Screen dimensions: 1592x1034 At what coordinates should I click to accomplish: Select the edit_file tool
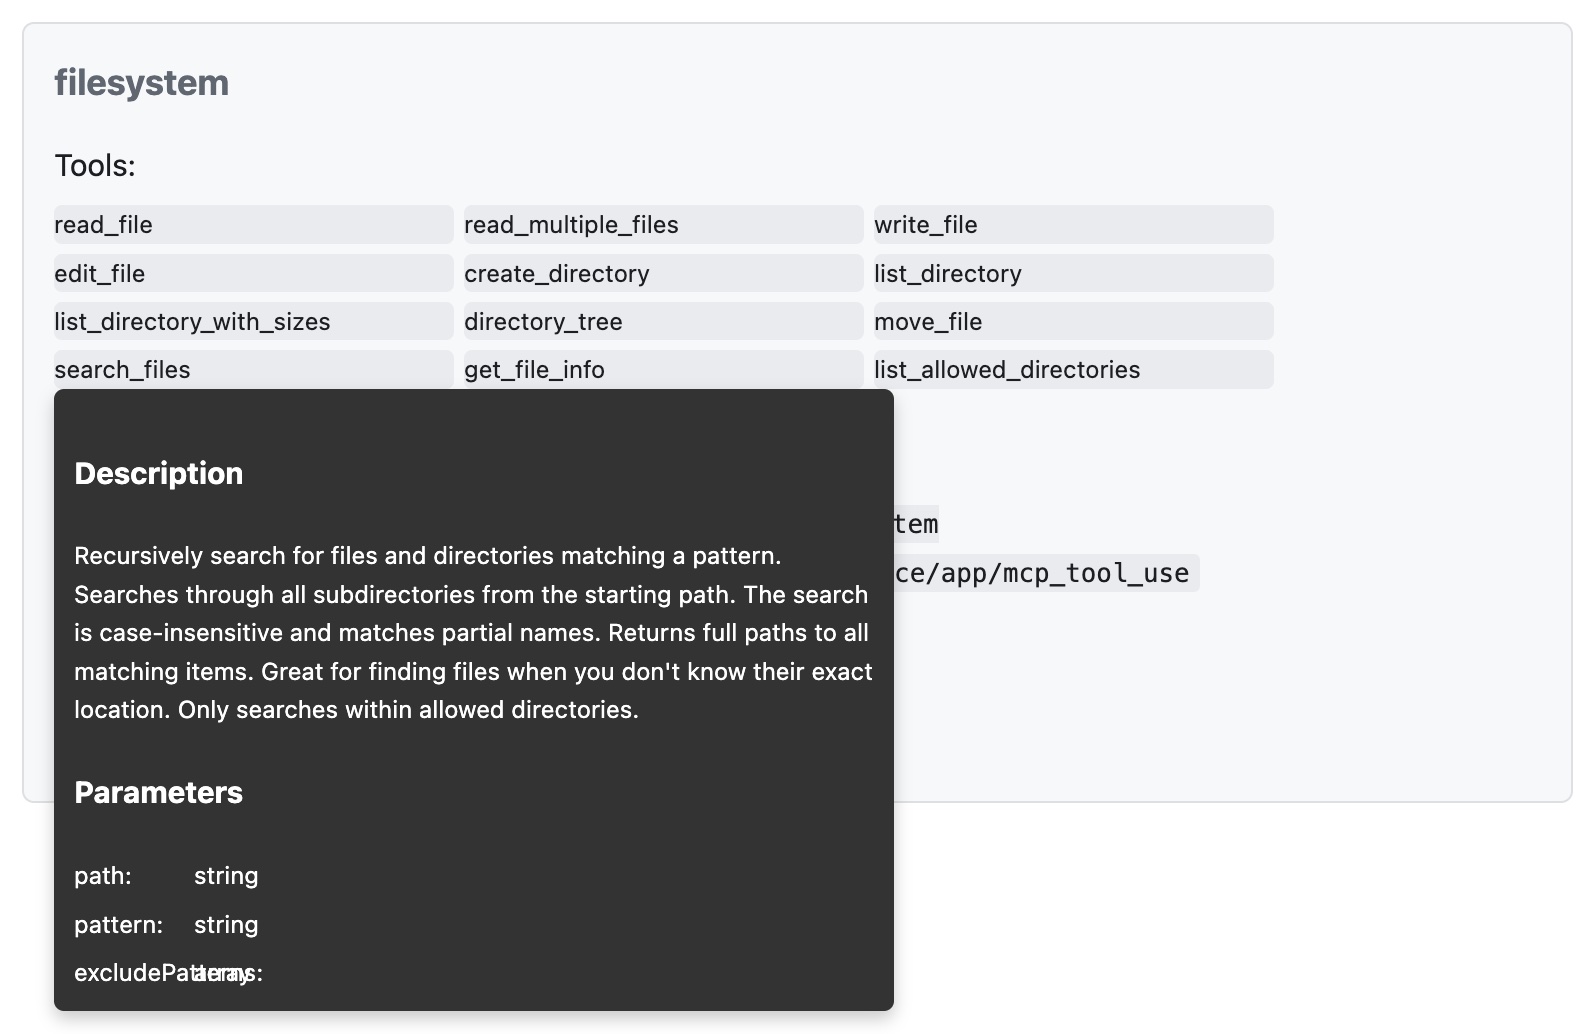254,273
